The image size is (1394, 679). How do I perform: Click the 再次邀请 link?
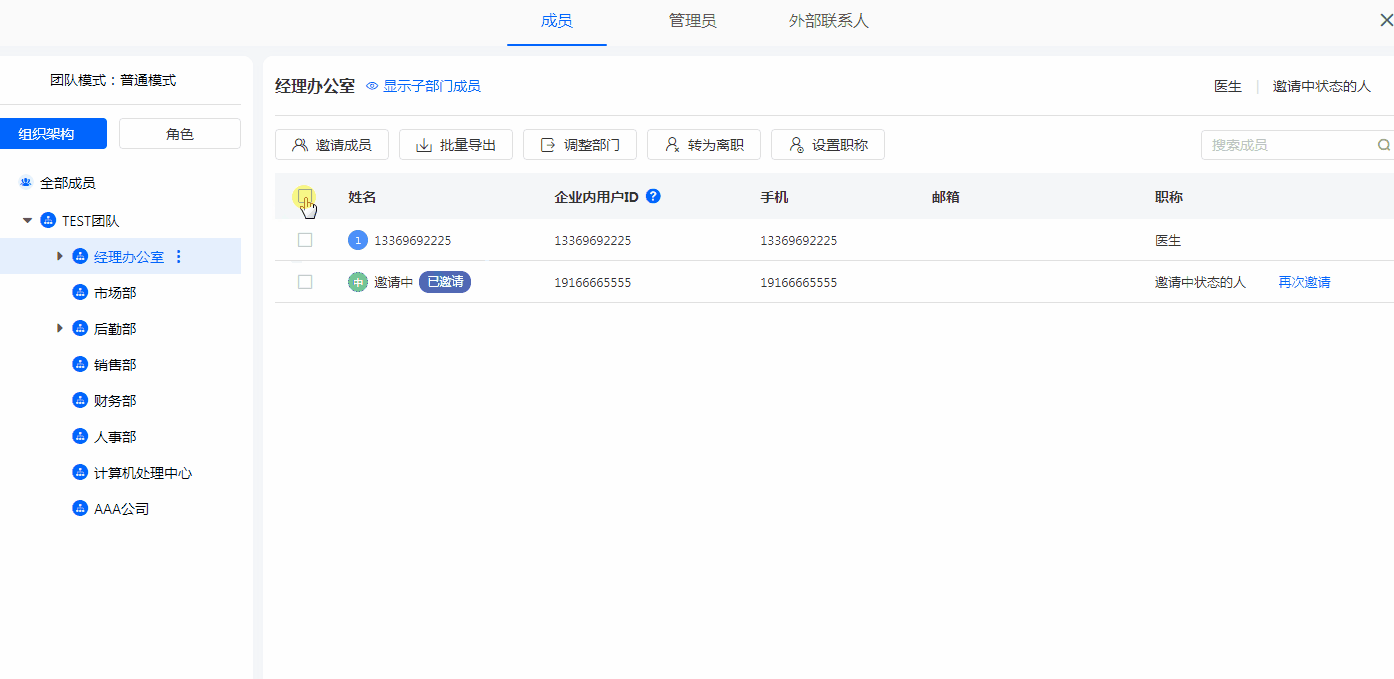click(x=1304, y=282)
